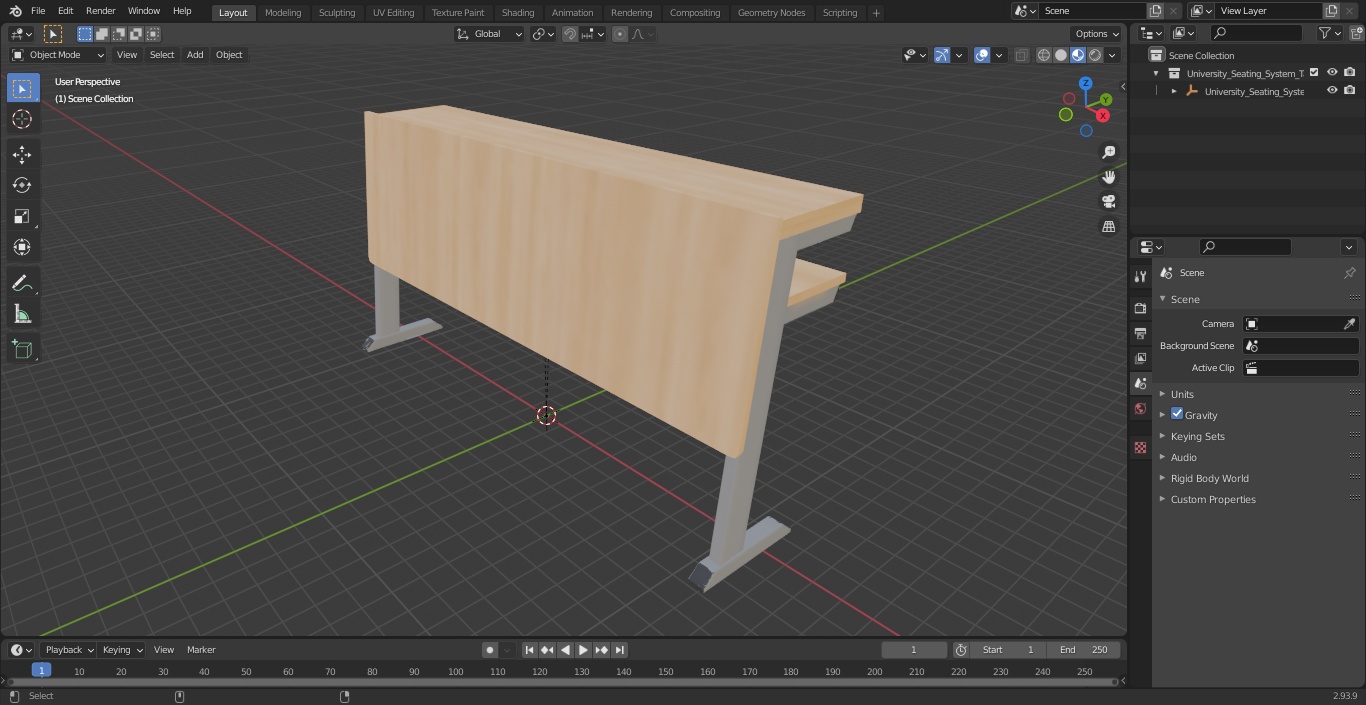Toggle proportional editing button
Viewport: 1366px width, 705px height.
620,34
